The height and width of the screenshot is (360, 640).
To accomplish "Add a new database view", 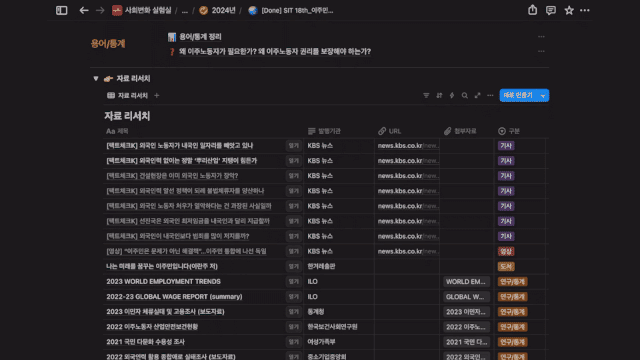I will pos(157,96).
